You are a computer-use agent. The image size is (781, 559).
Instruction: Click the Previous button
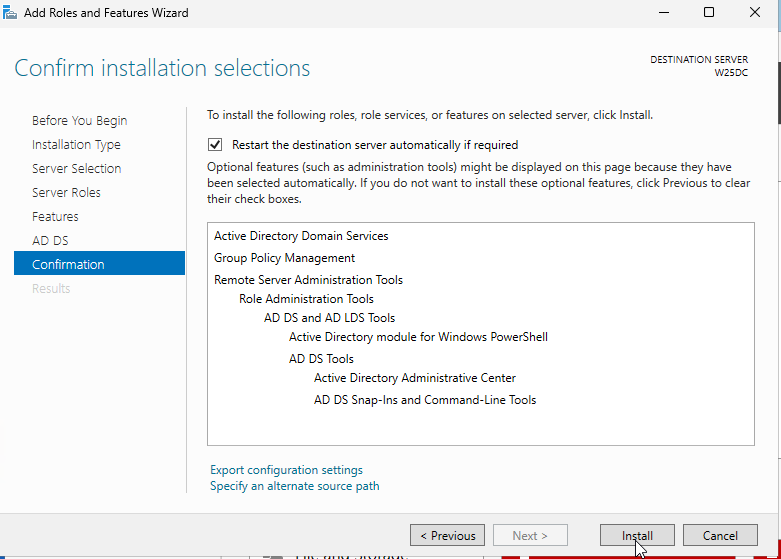click(447, 536)
